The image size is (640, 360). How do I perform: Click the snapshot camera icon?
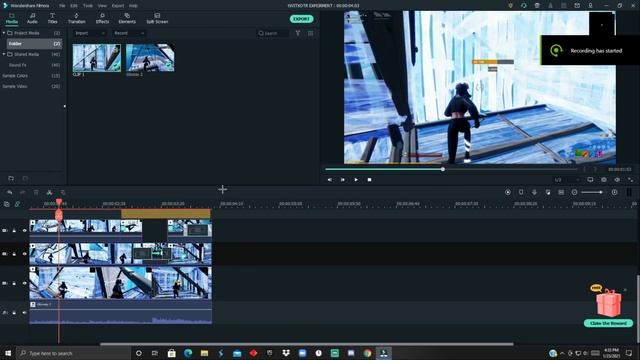[604, 180]
